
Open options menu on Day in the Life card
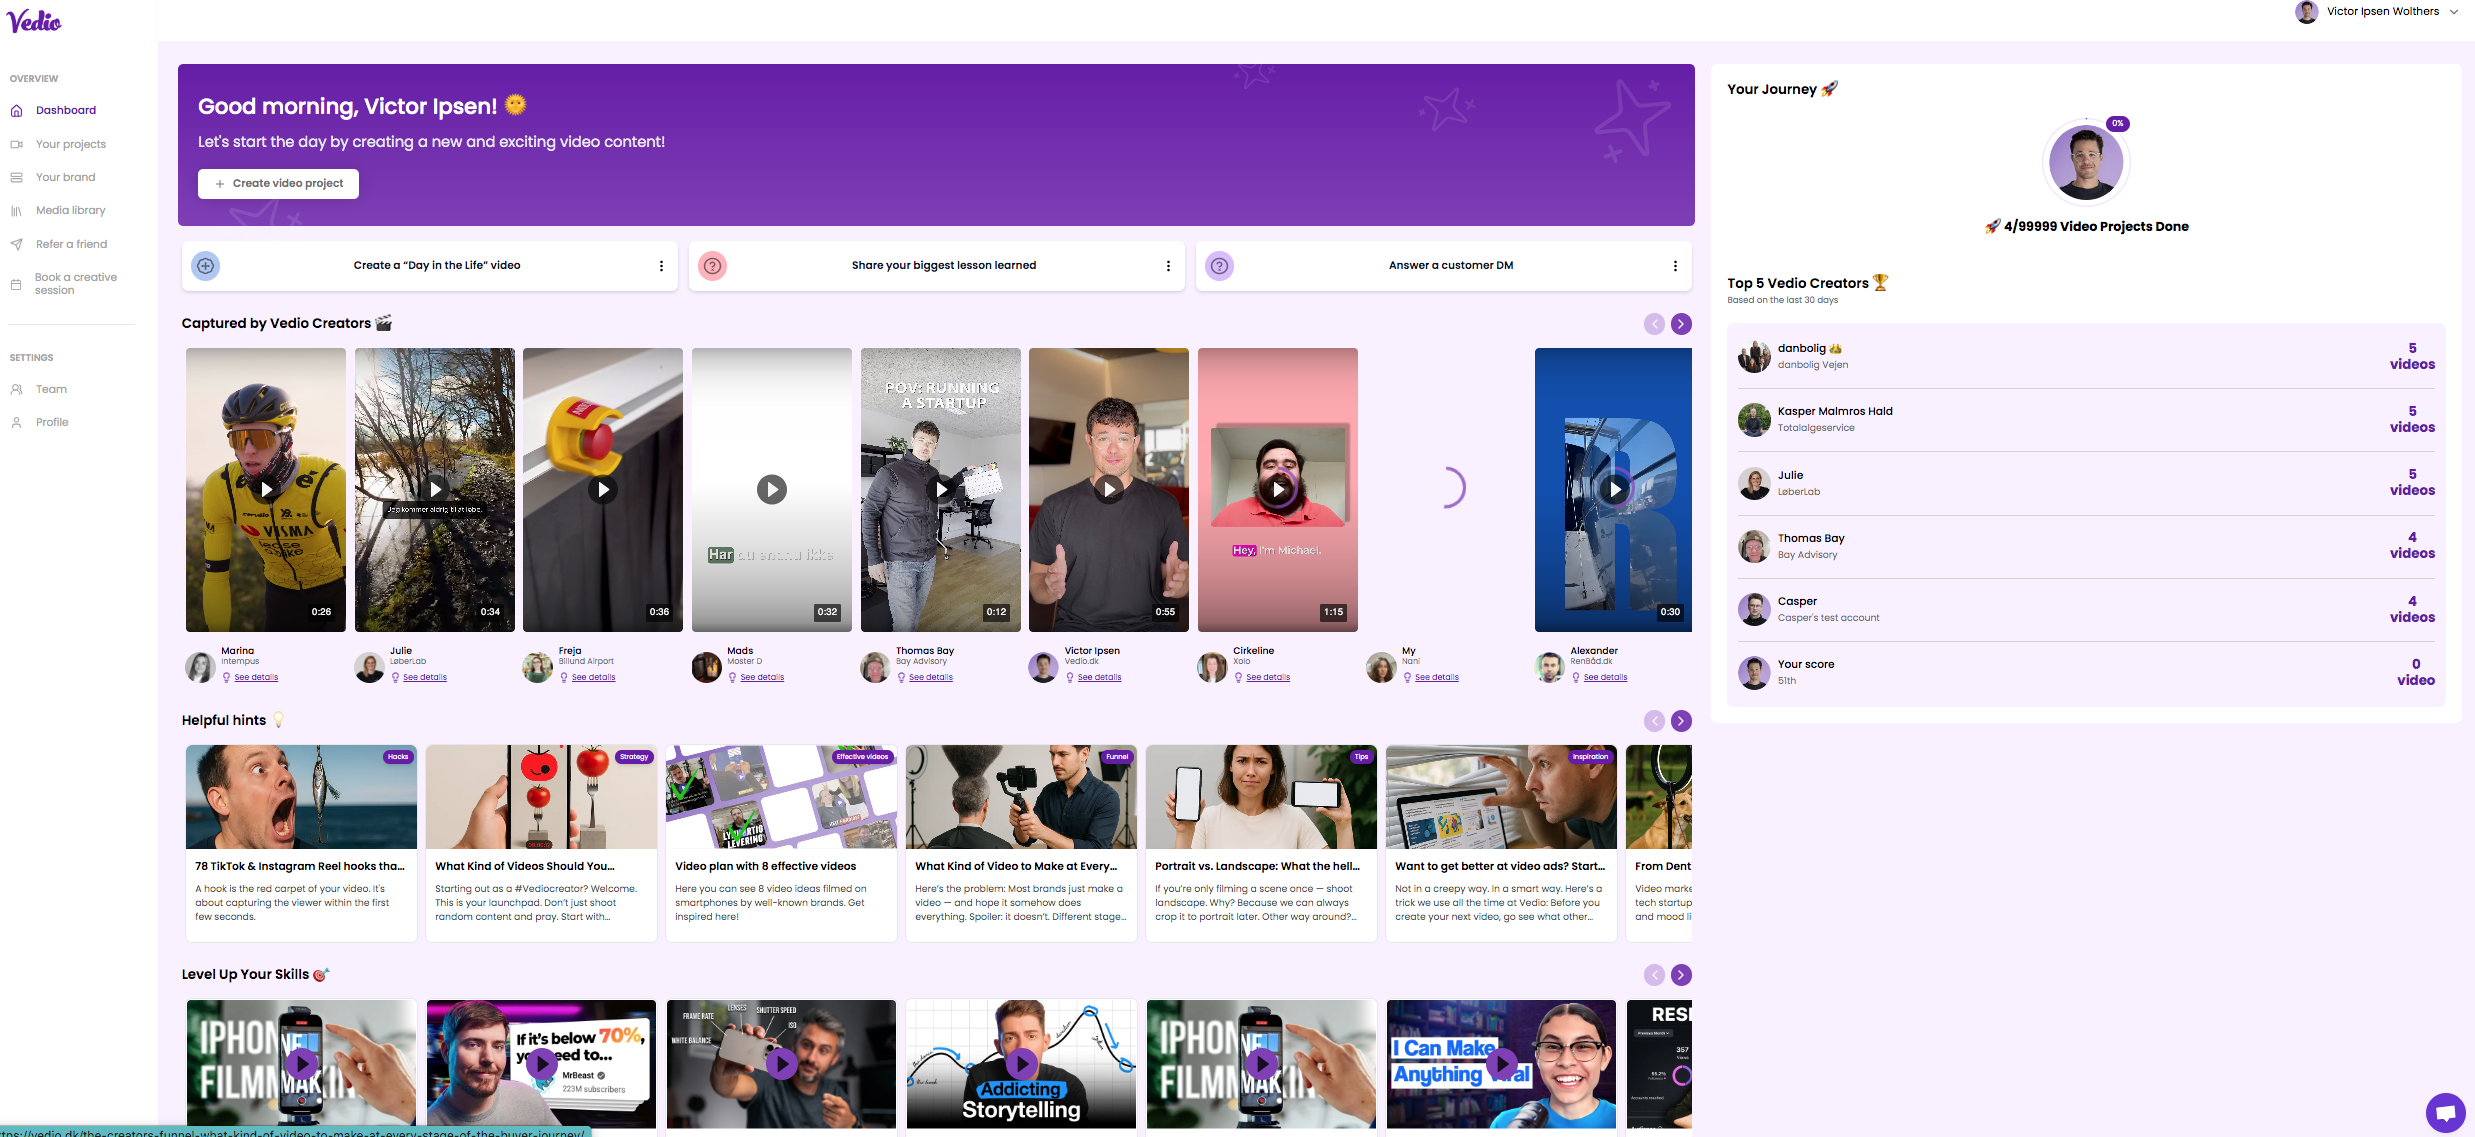pos(661,266)
